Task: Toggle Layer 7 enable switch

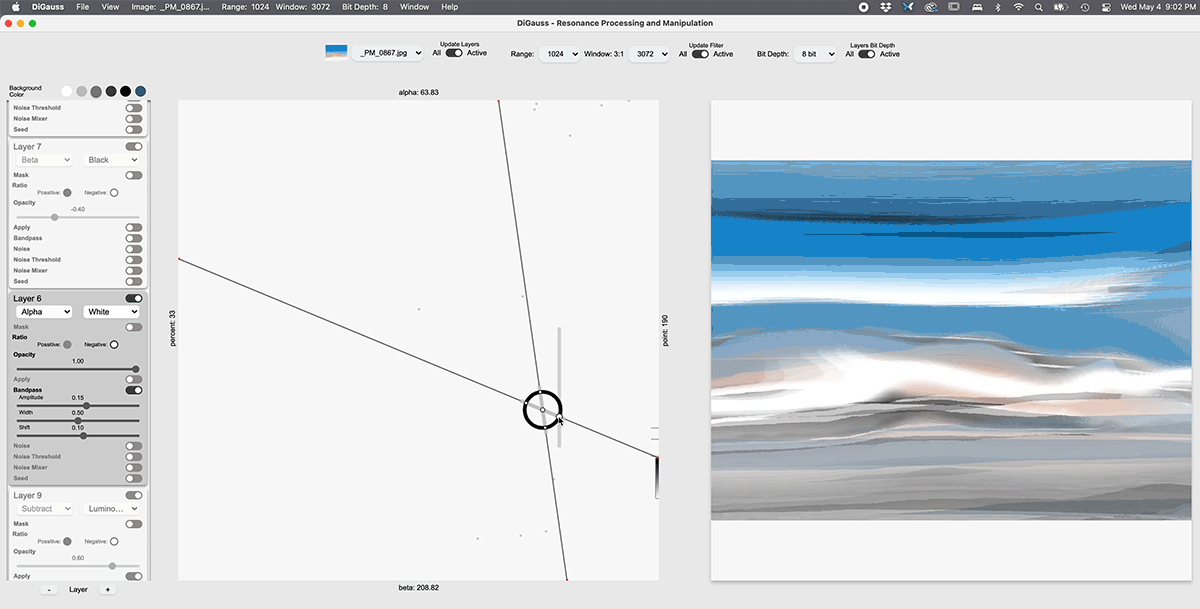Action: pos(133,147)
